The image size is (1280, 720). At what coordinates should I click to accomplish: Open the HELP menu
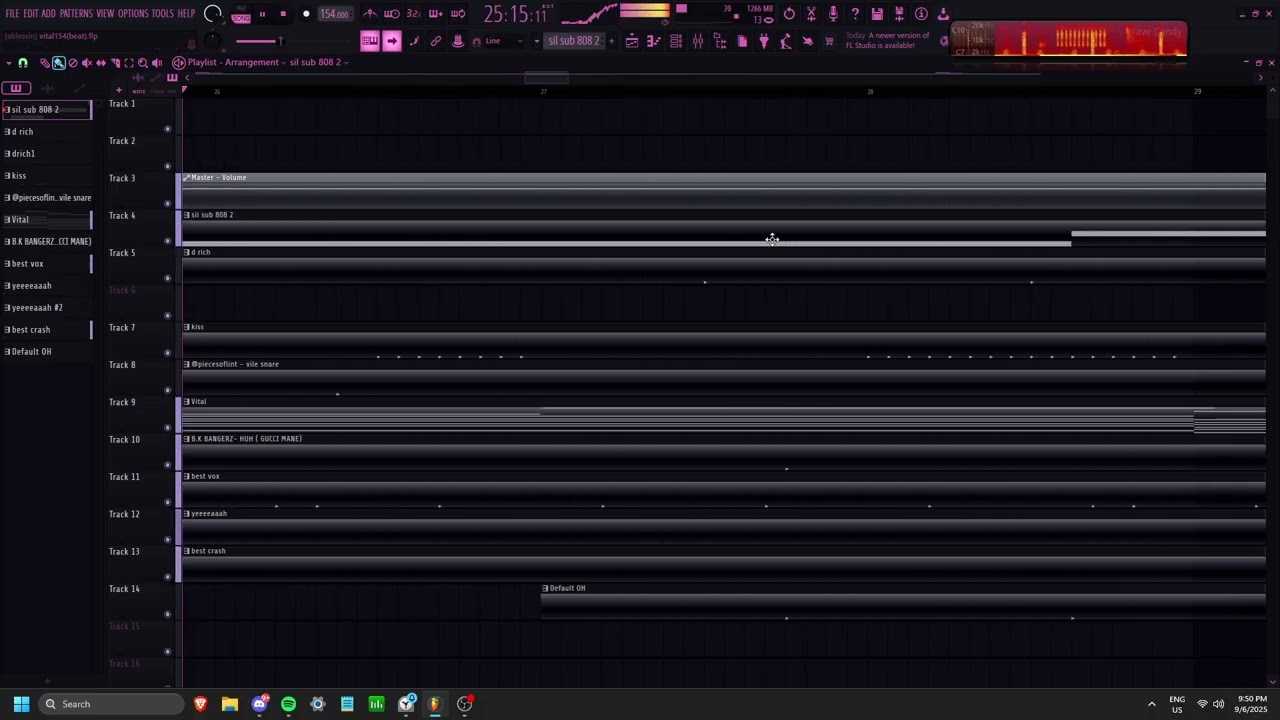click(x=186, y=14)
